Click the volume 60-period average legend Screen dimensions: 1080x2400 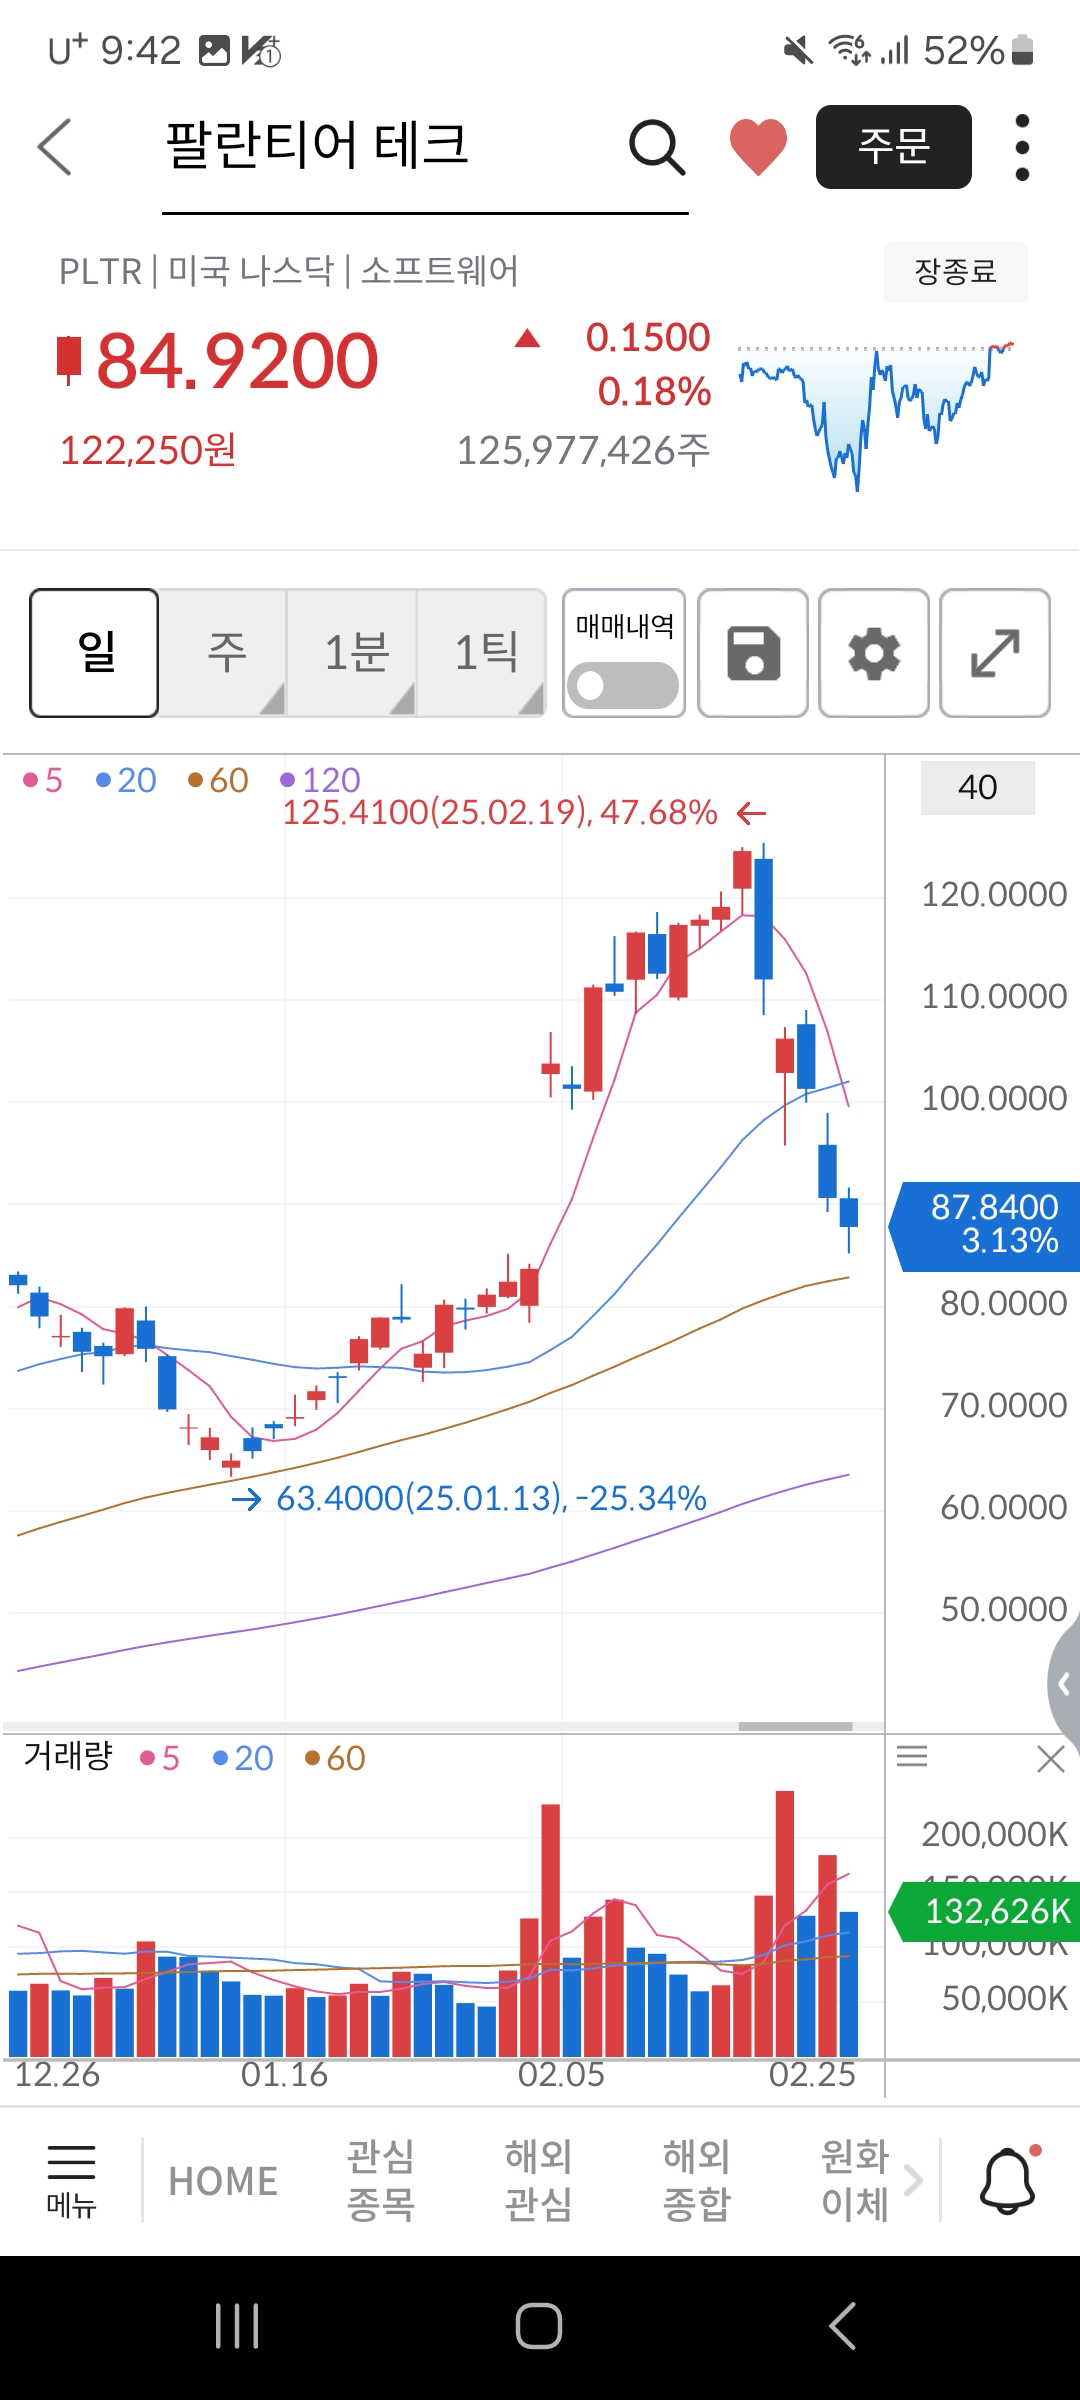click(335, 1758)
